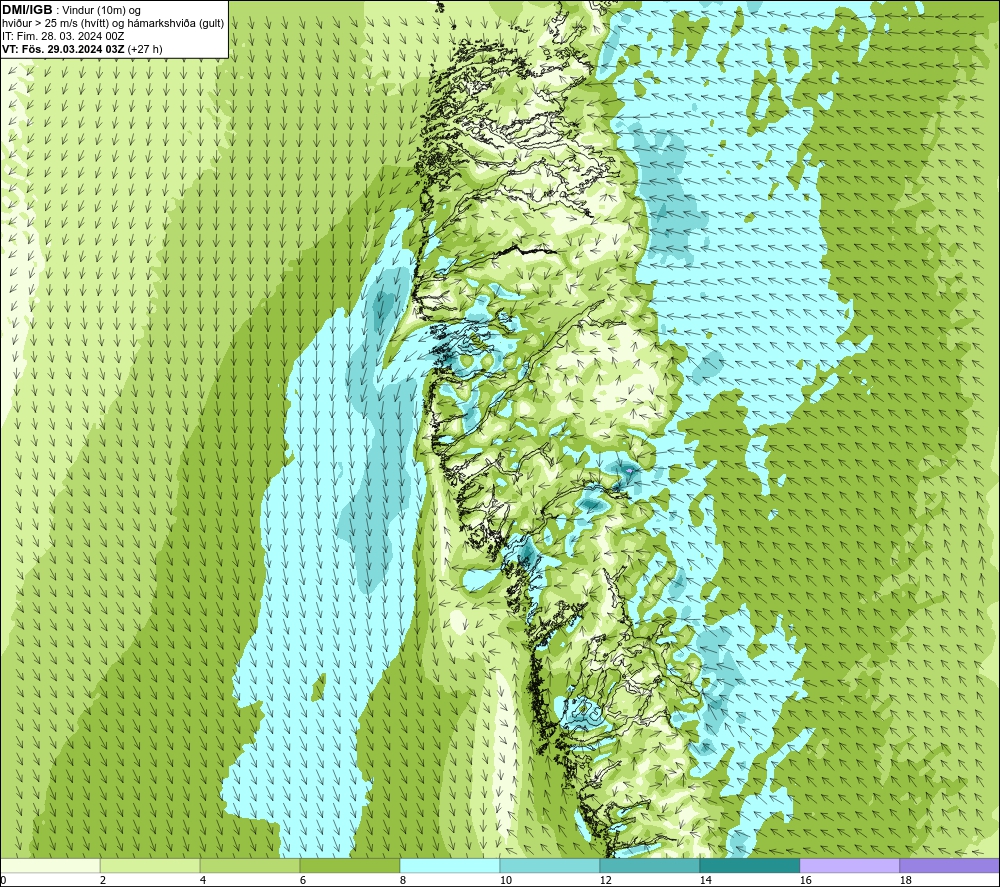Click the light cyan 8–10 m/s legend swatch
The image size is (1000, 887).
click(x=450, y=866)
